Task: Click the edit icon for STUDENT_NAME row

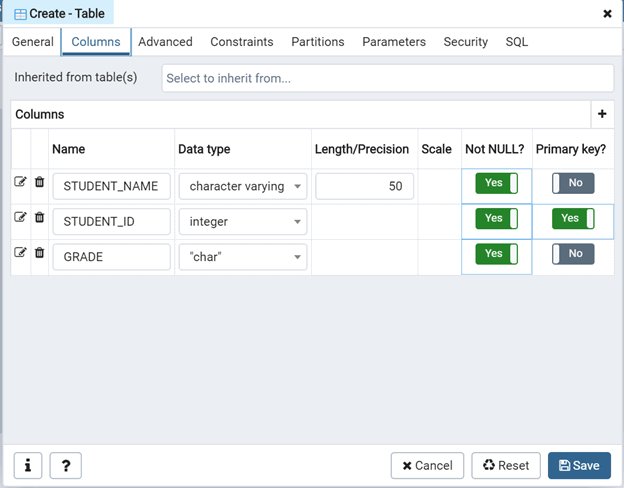Action: click(20, 182)
